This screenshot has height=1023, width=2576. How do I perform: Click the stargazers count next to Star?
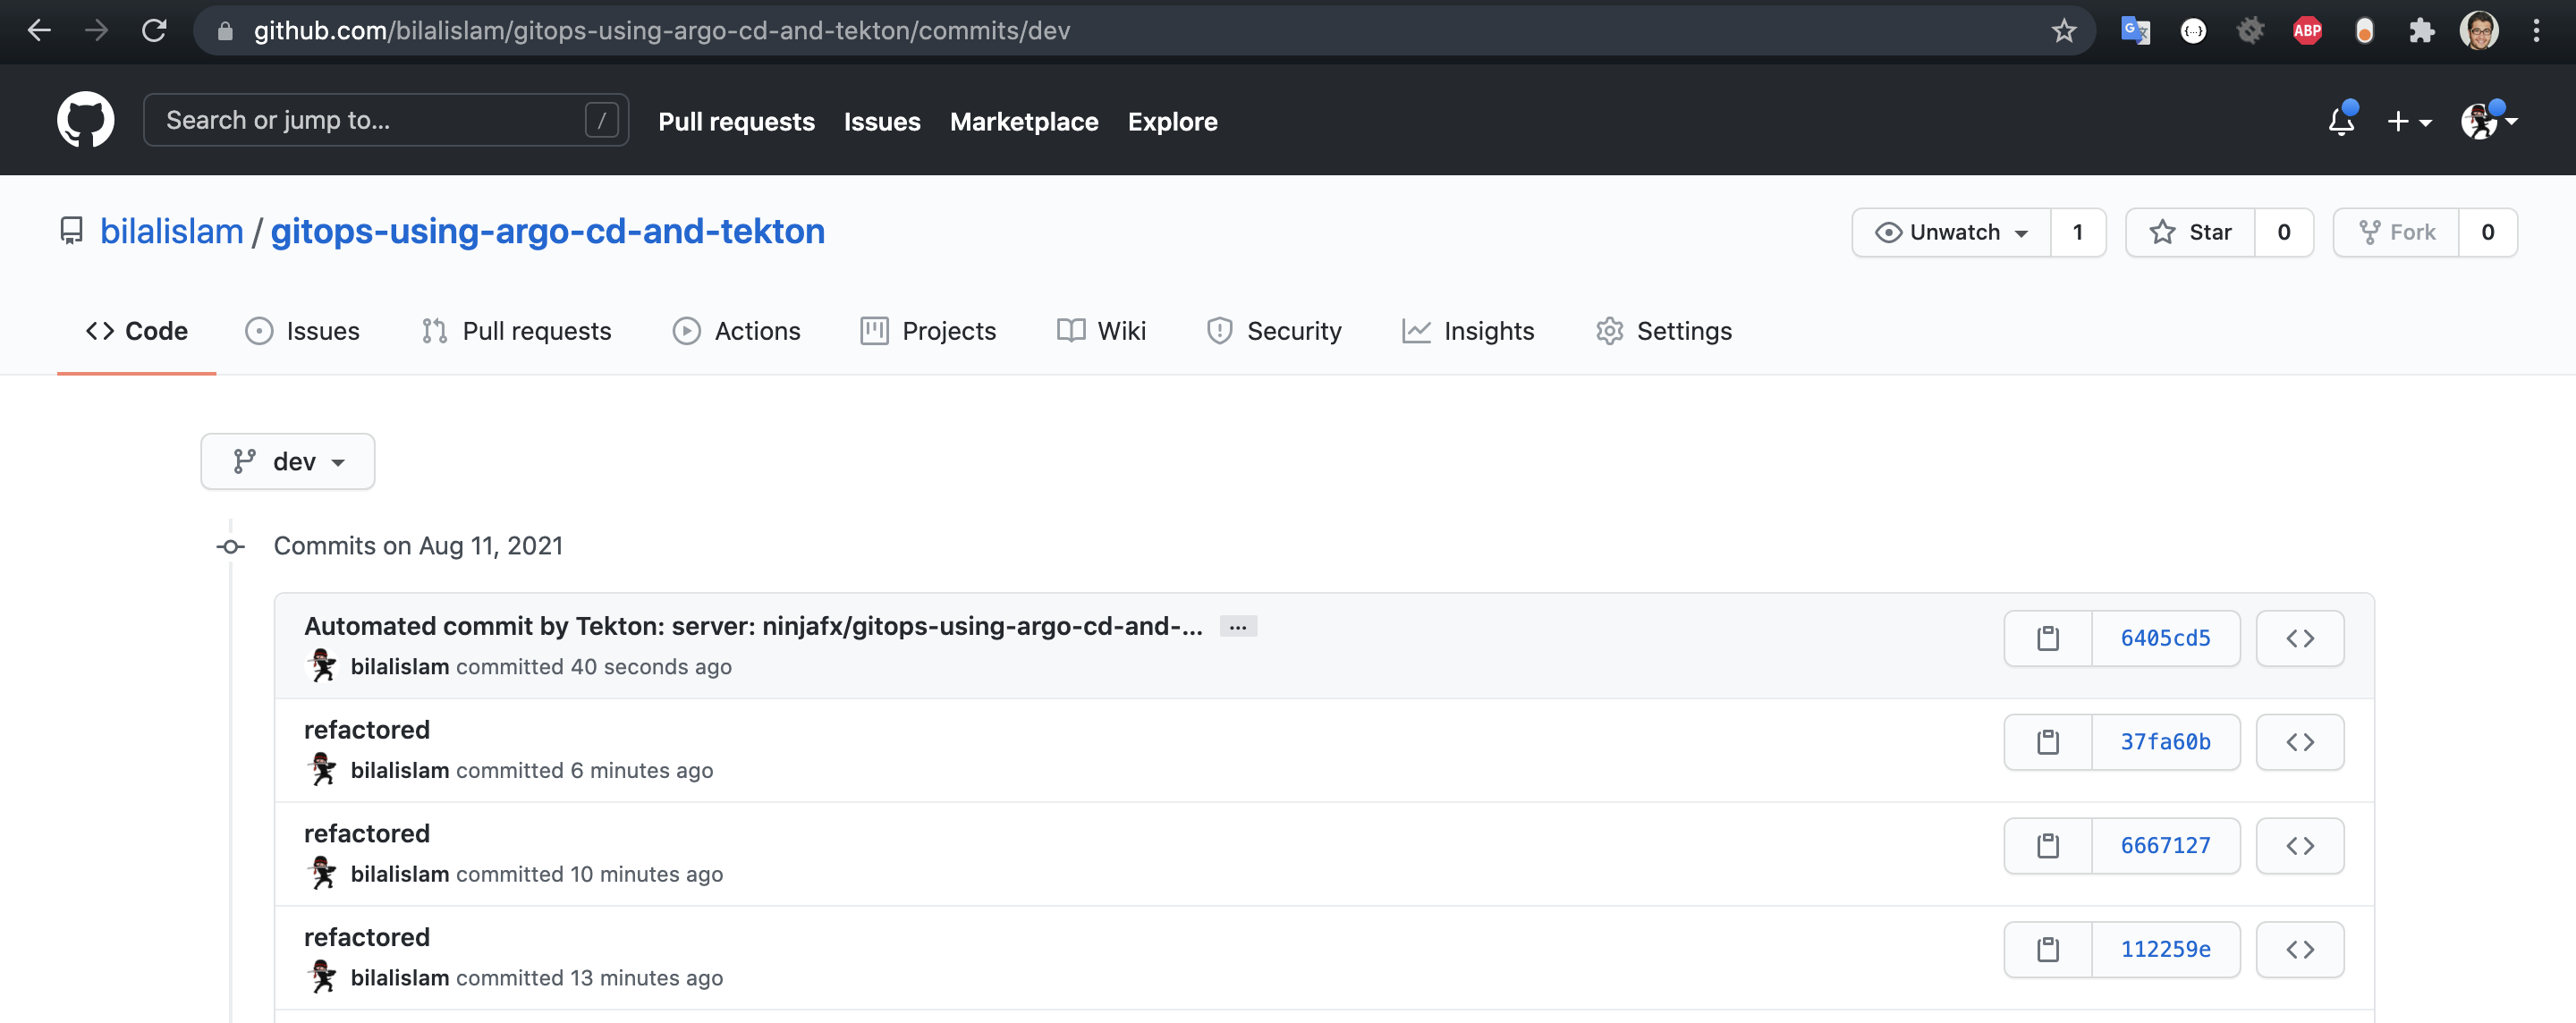(x=2284, y=232)
